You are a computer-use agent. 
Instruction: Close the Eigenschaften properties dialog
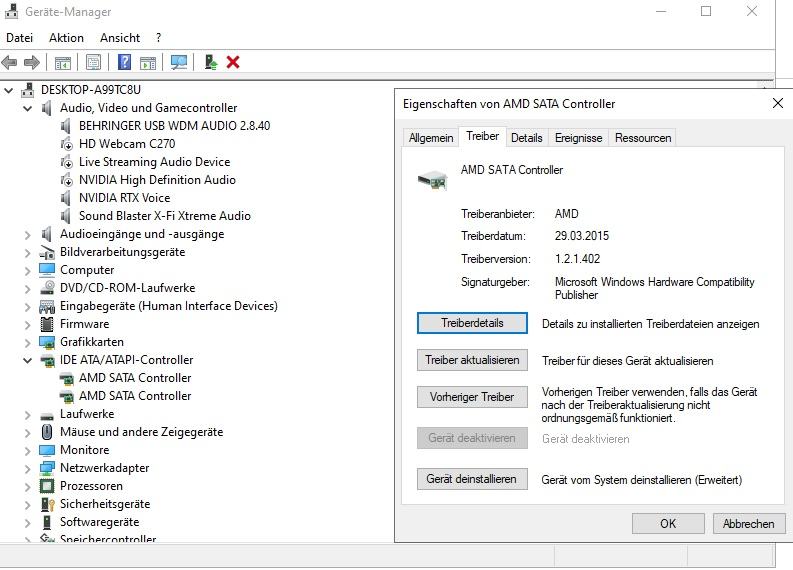tap(778, 103)
